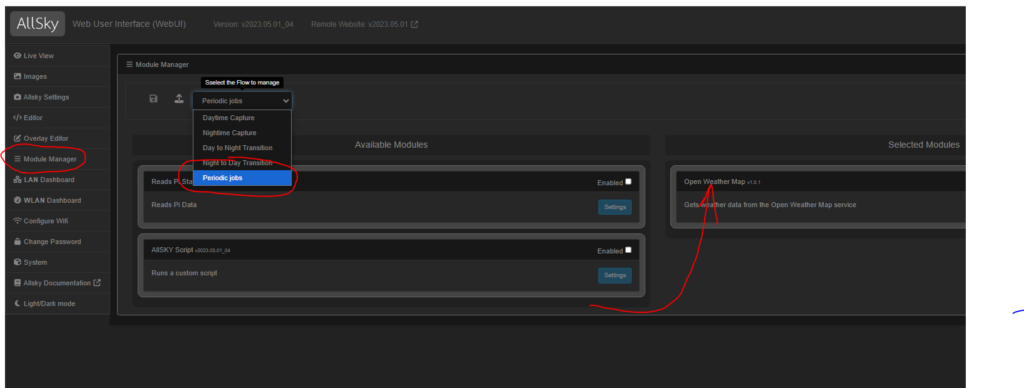The image size is (1024, 388).
Task: Open Settings for Reads Pi Data module
Action: [615, 207]
